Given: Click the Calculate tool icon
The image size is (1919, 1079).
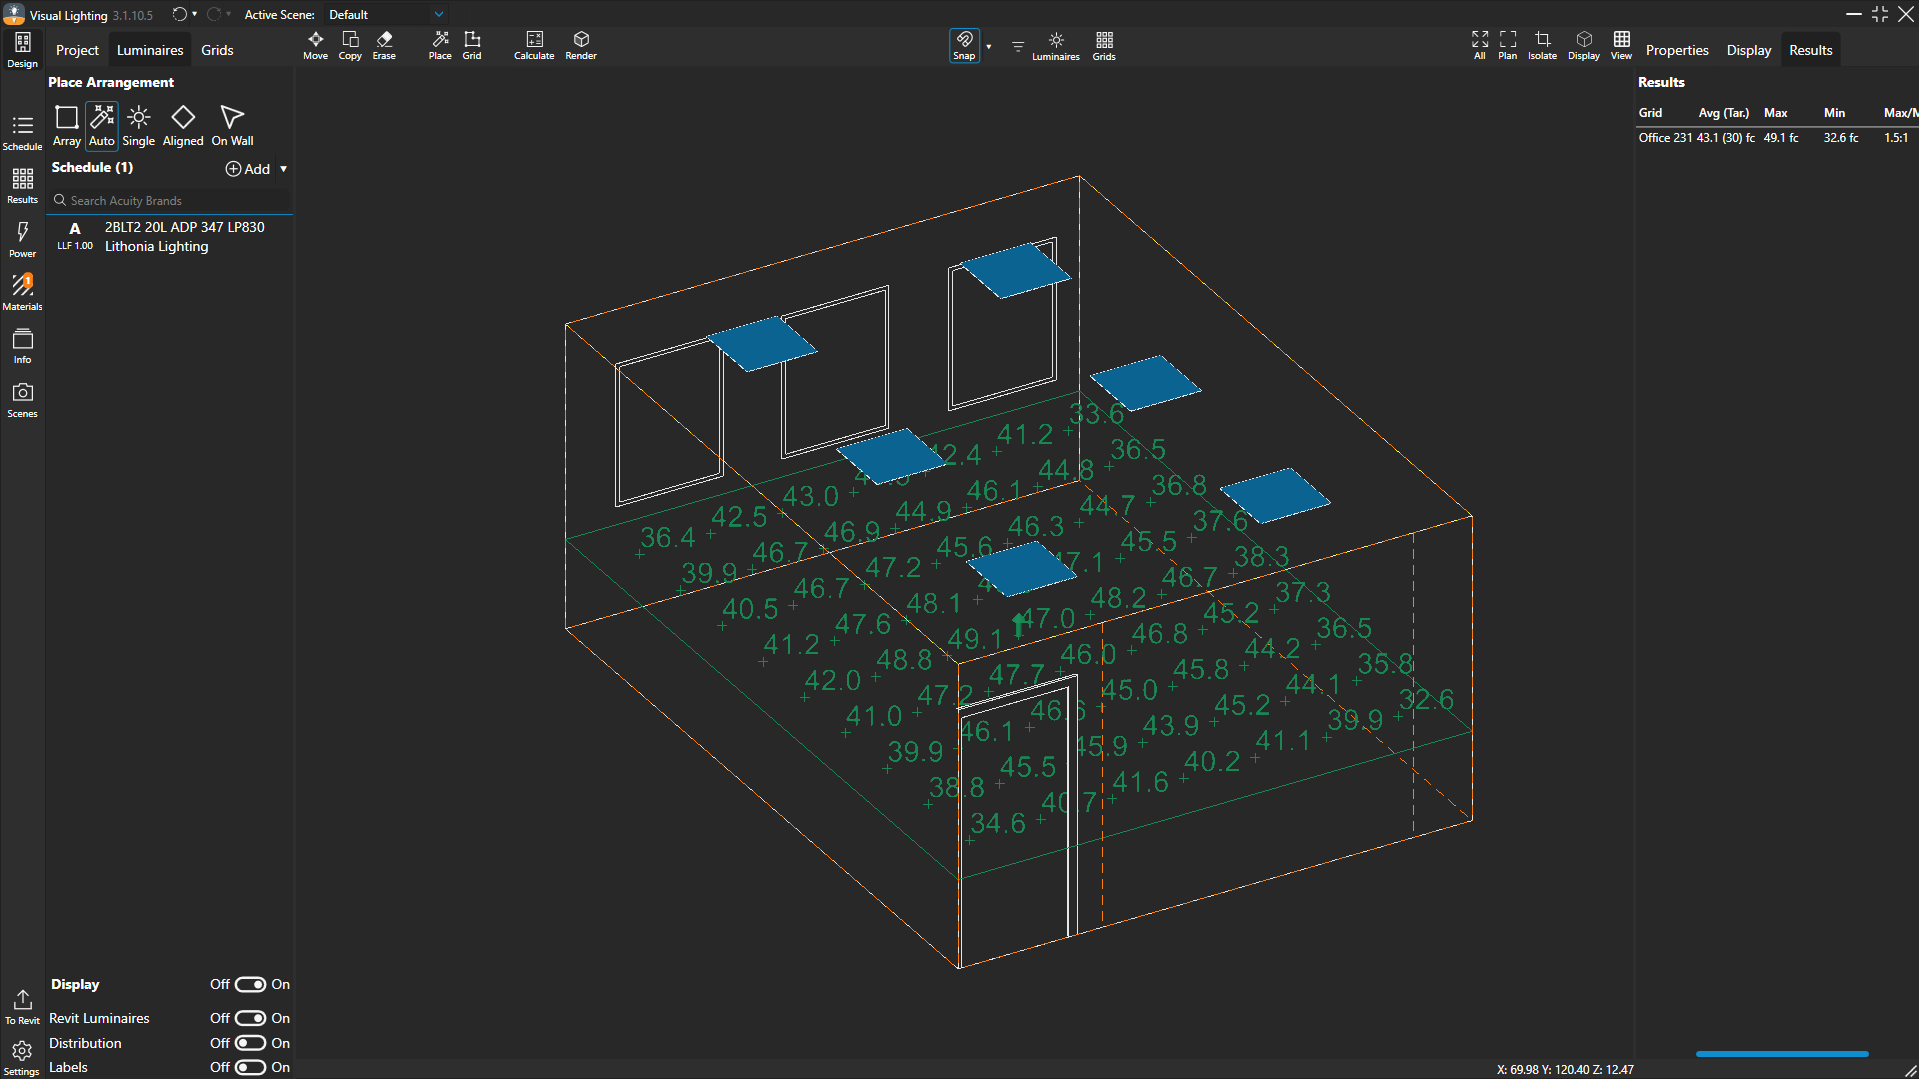Looking at the screenshot, I should (533, 45).
